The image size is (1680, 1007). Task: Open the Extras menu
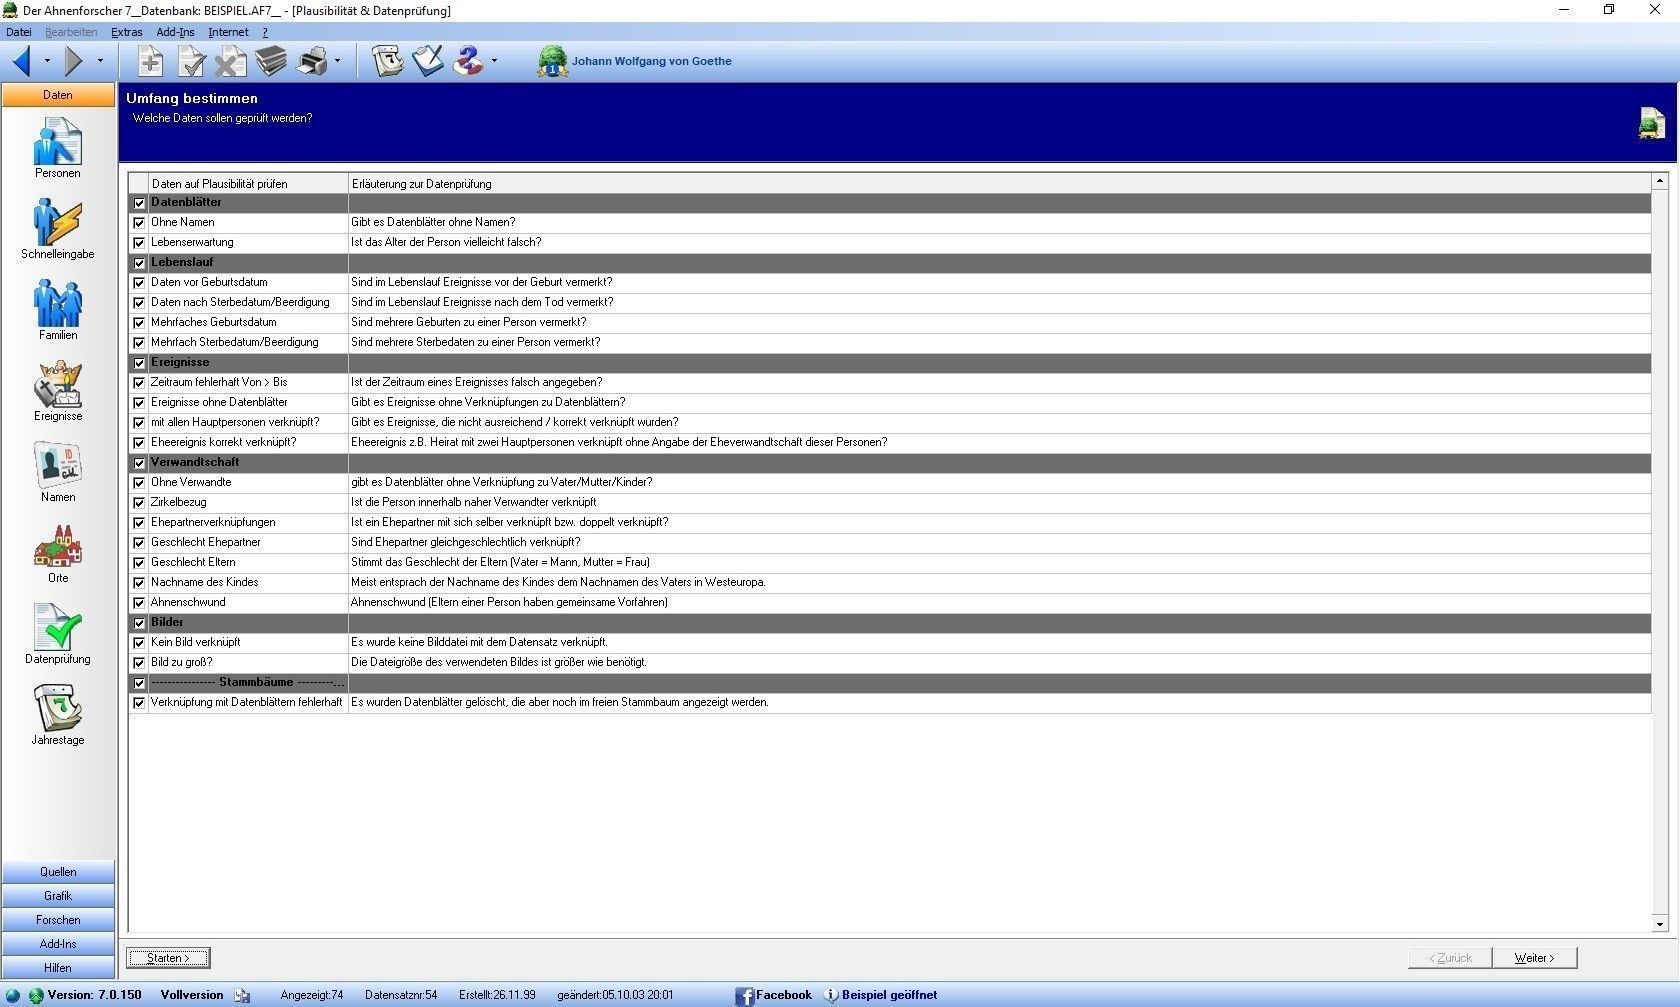(x=126, y=32)
